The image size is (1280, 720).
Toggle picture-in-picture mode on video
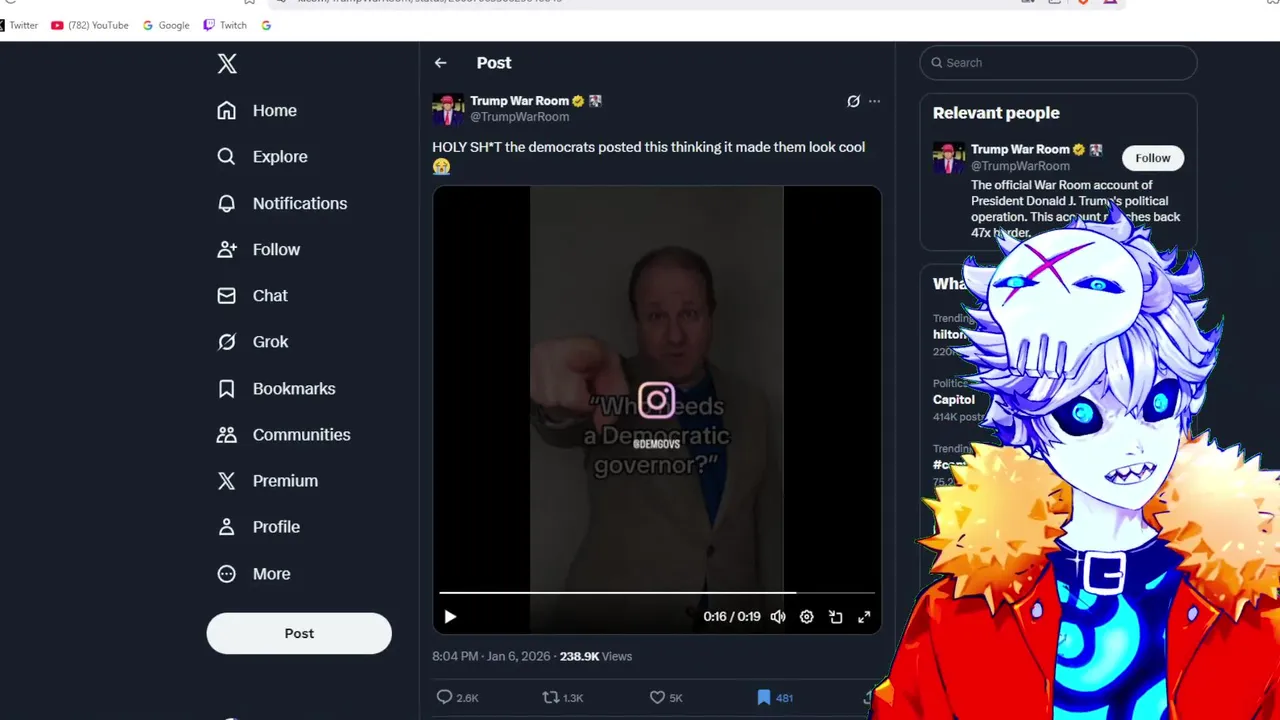coord(836,617)
